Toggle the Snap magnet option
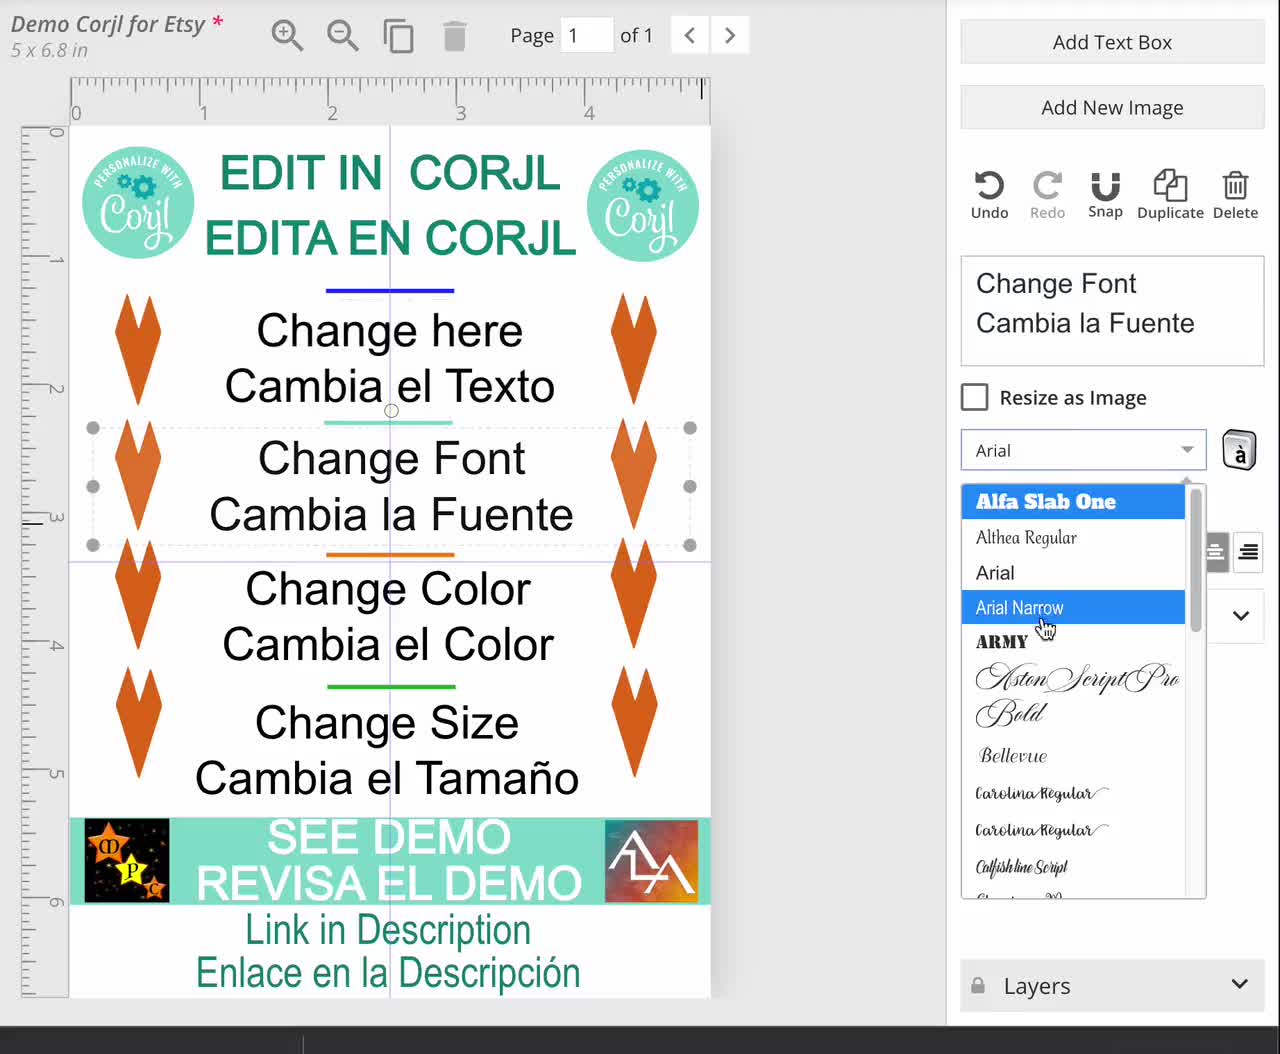 coord(1105,194)
